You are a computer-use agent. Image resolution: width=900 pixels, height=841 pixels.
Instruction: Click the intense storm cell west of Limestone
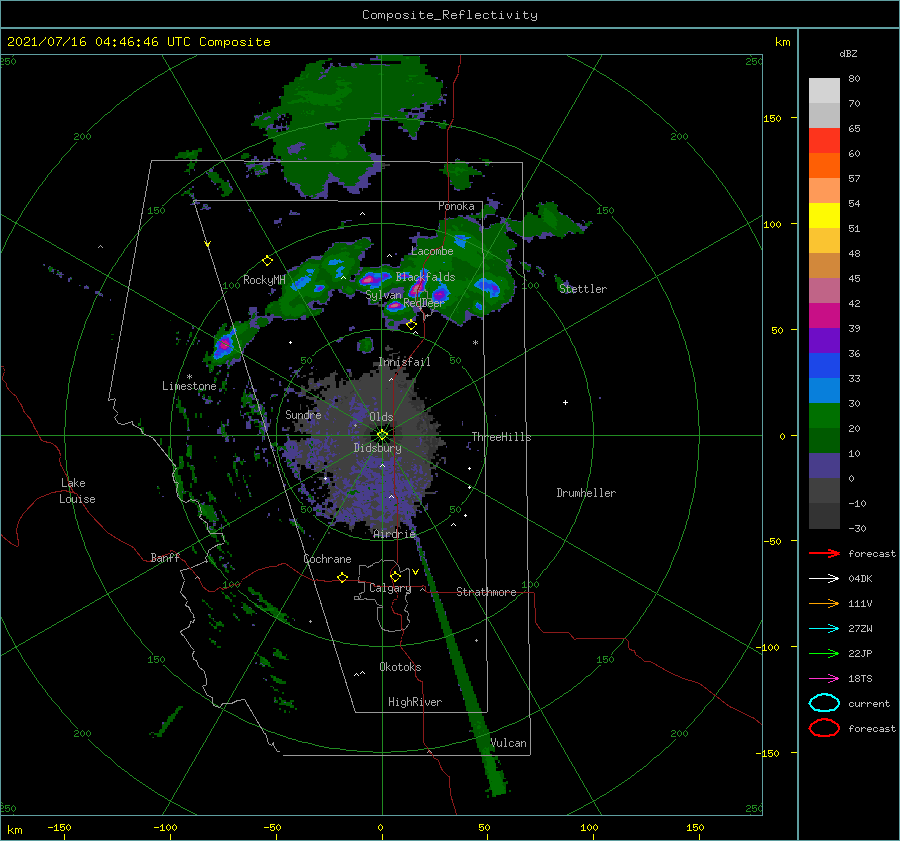224,346
